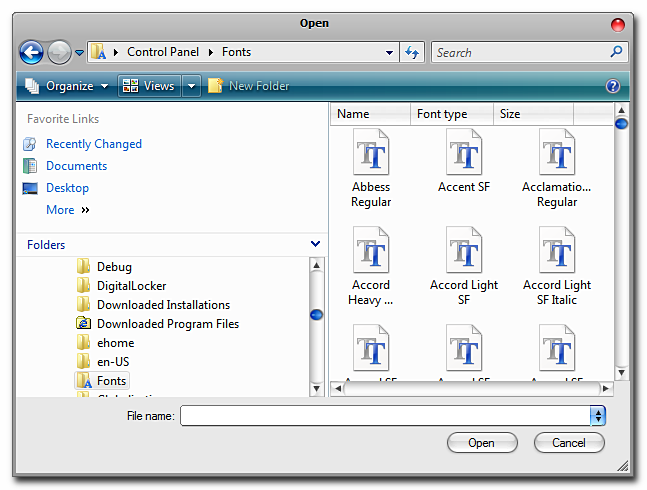Select the Abbess Regular font file
The height and width of the screenshot is (490, 647).
[x=371, y=168]
